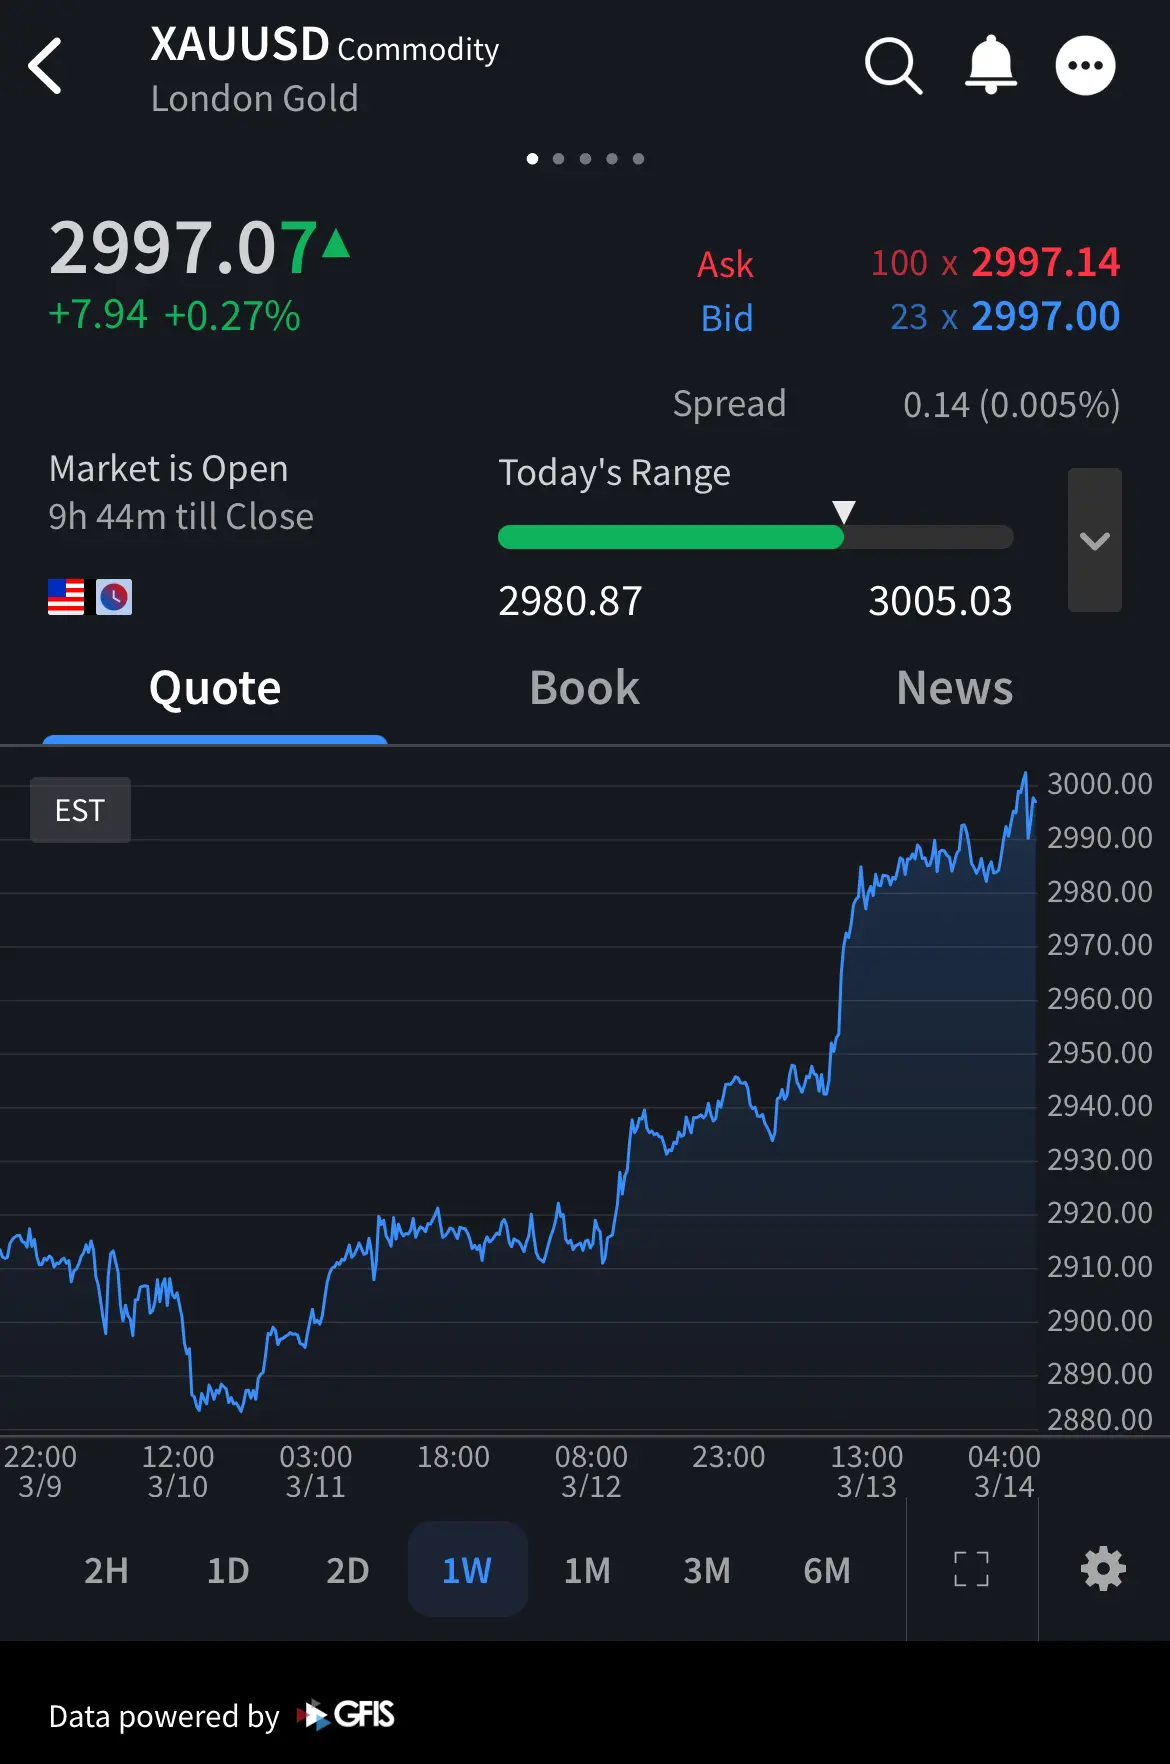Tap the XAUUSD Commodity title
The height and width of the screenshot is (1764, 1170).
pos(325,45)
